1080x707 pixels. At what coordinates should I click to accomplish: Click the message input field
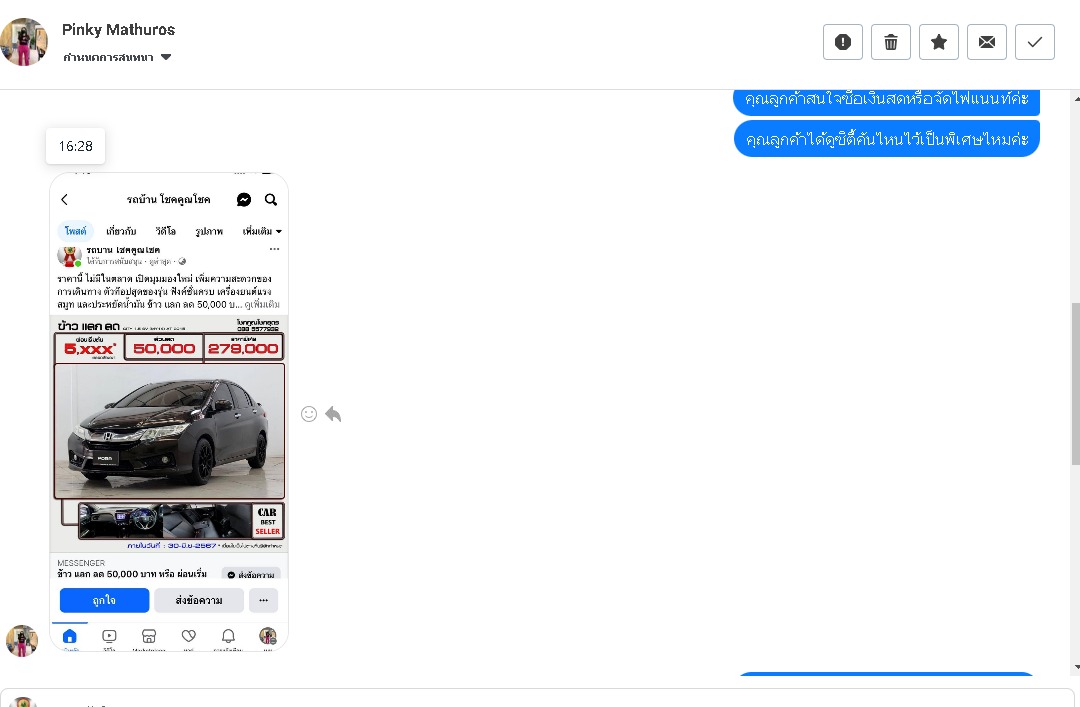tap(540, 698)
